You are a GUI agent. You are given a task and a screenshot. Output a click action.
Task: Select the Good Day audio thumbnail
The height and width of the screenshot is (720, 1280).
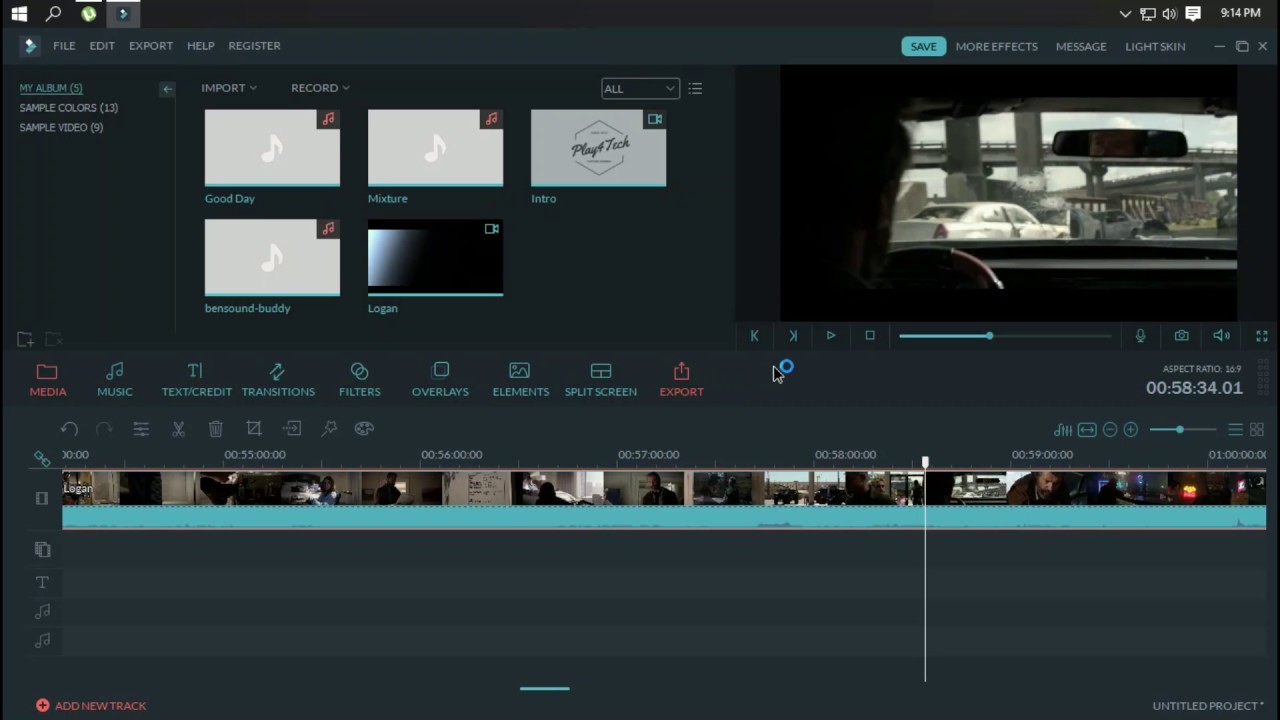pyautogui.click(x=272, y=148)
